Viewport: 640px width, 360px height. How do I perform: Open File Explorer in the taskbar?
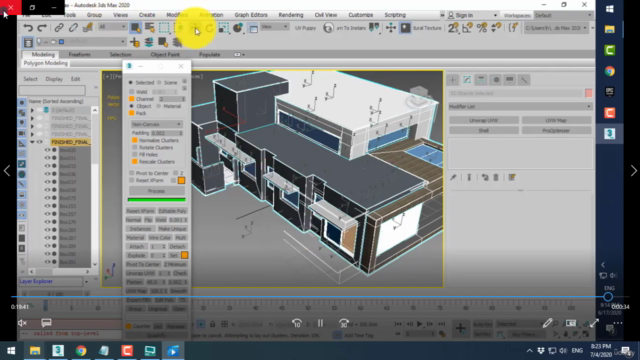tap(35, 350)
